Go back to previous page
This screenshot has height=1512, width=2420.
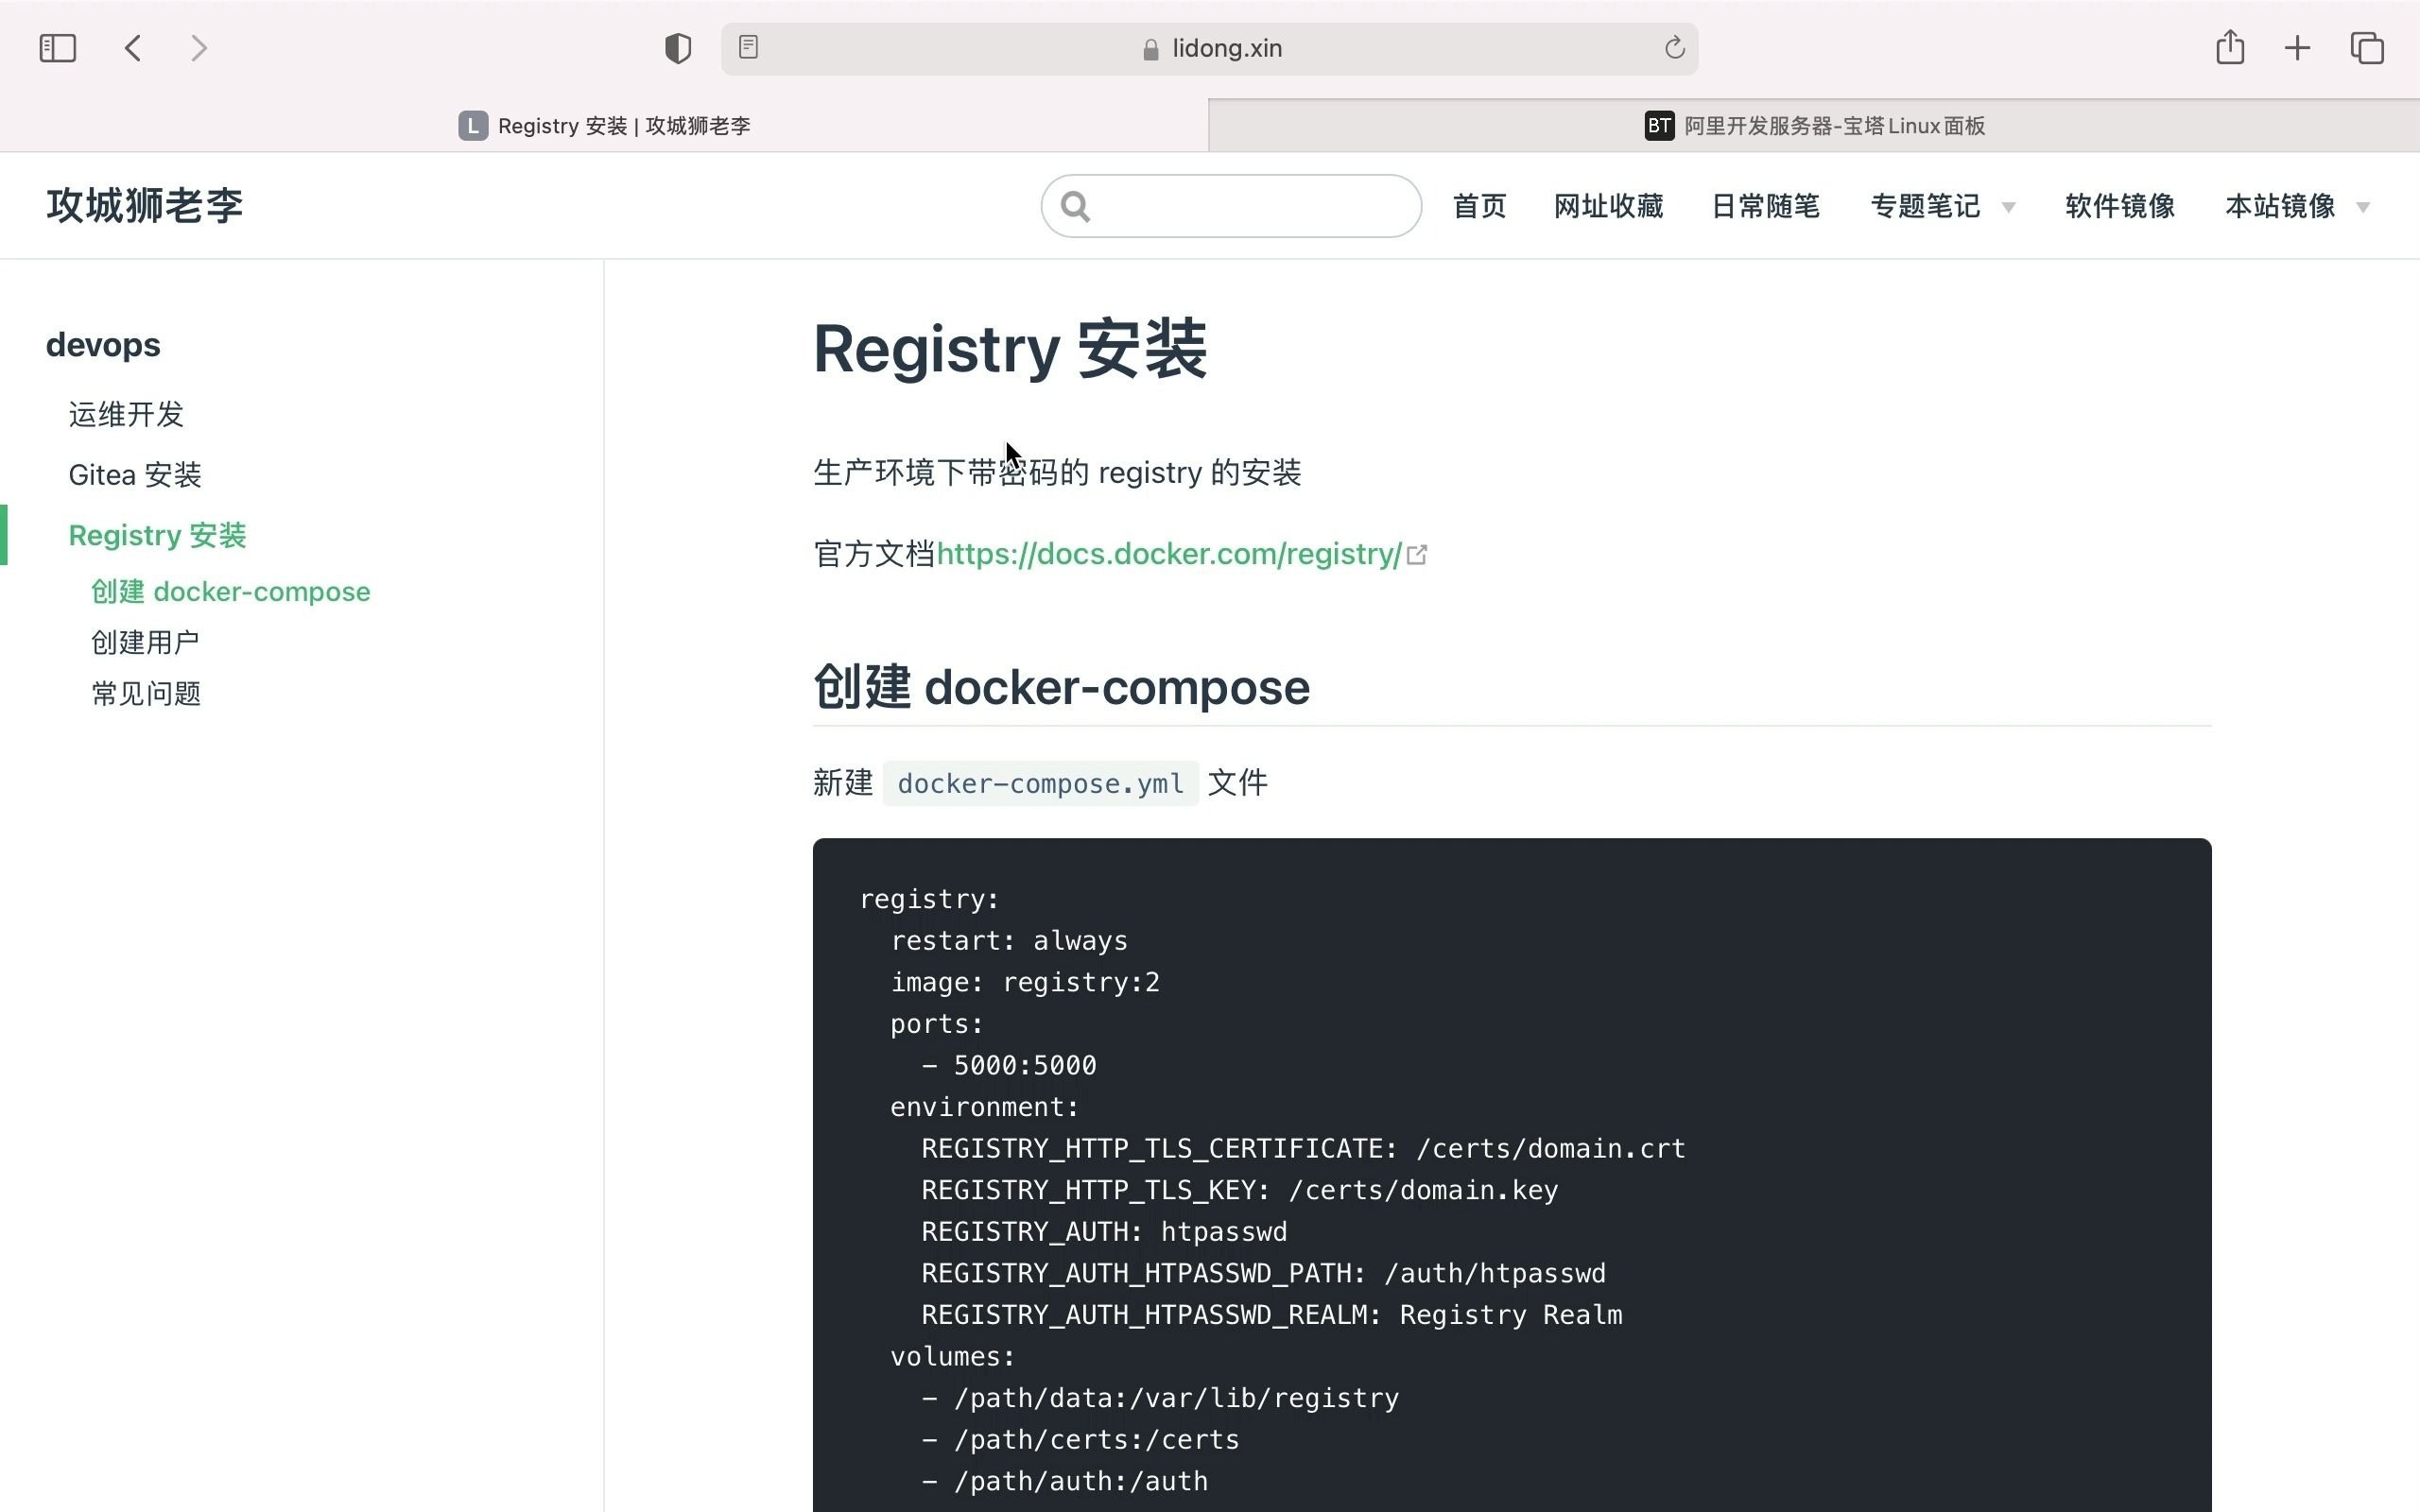pos(133,48)
